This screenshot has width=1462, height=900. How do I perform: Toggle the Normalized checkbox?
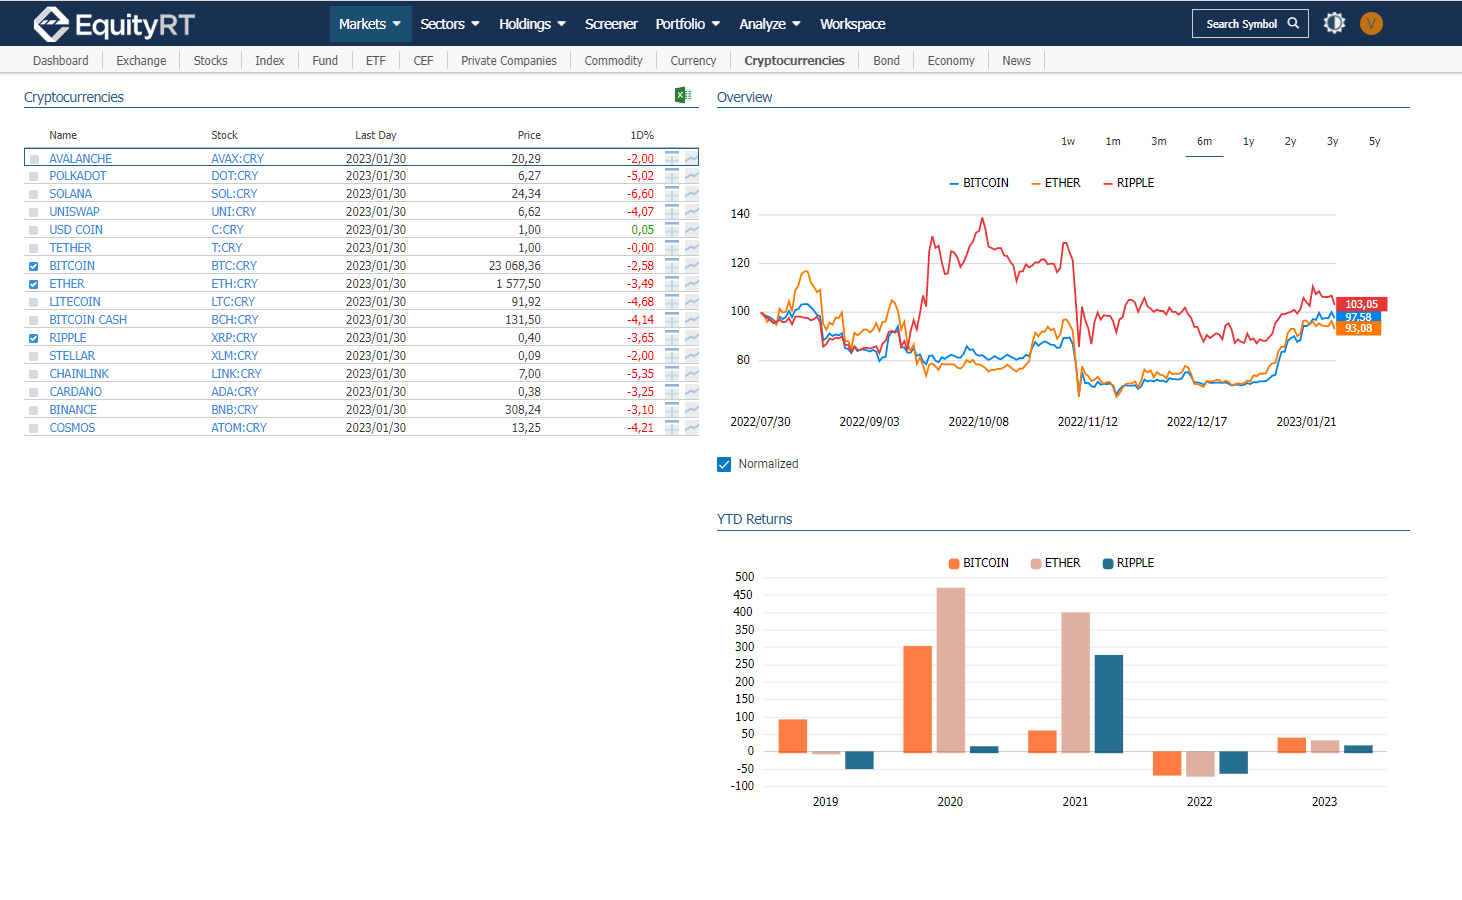click(724, 464)
